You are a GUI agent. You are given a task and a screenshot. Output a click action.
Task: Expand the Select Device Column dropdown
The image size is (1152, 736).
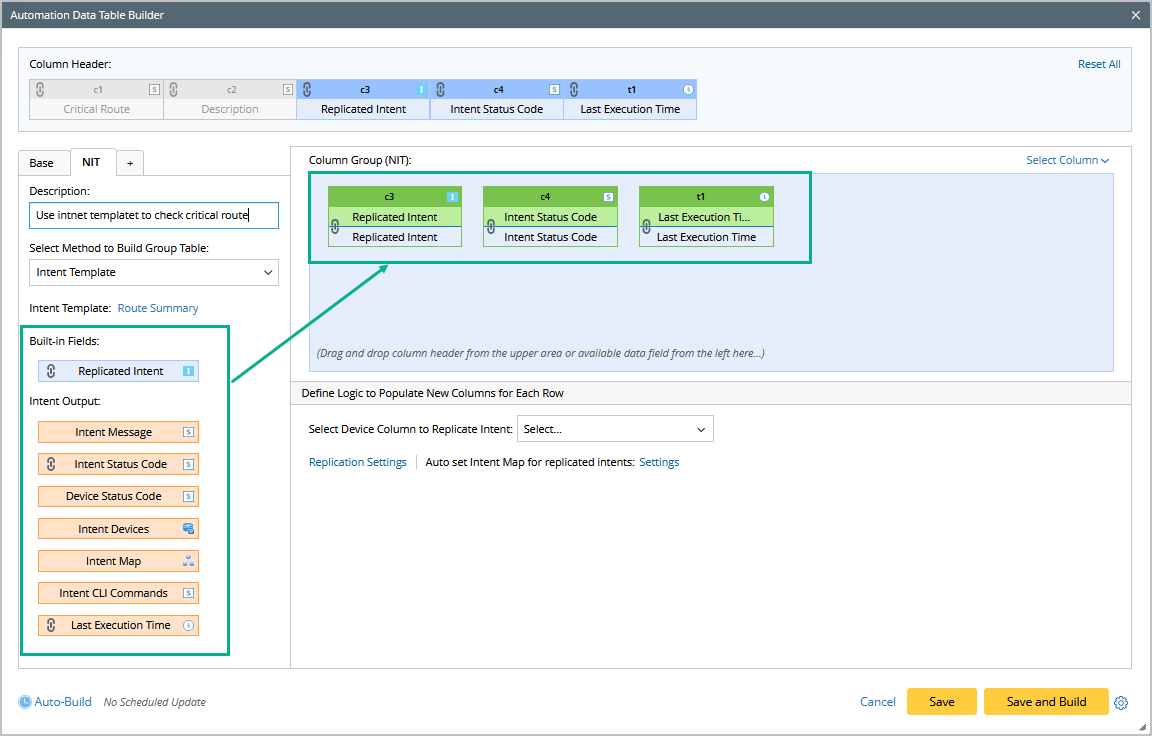point(615,429)
